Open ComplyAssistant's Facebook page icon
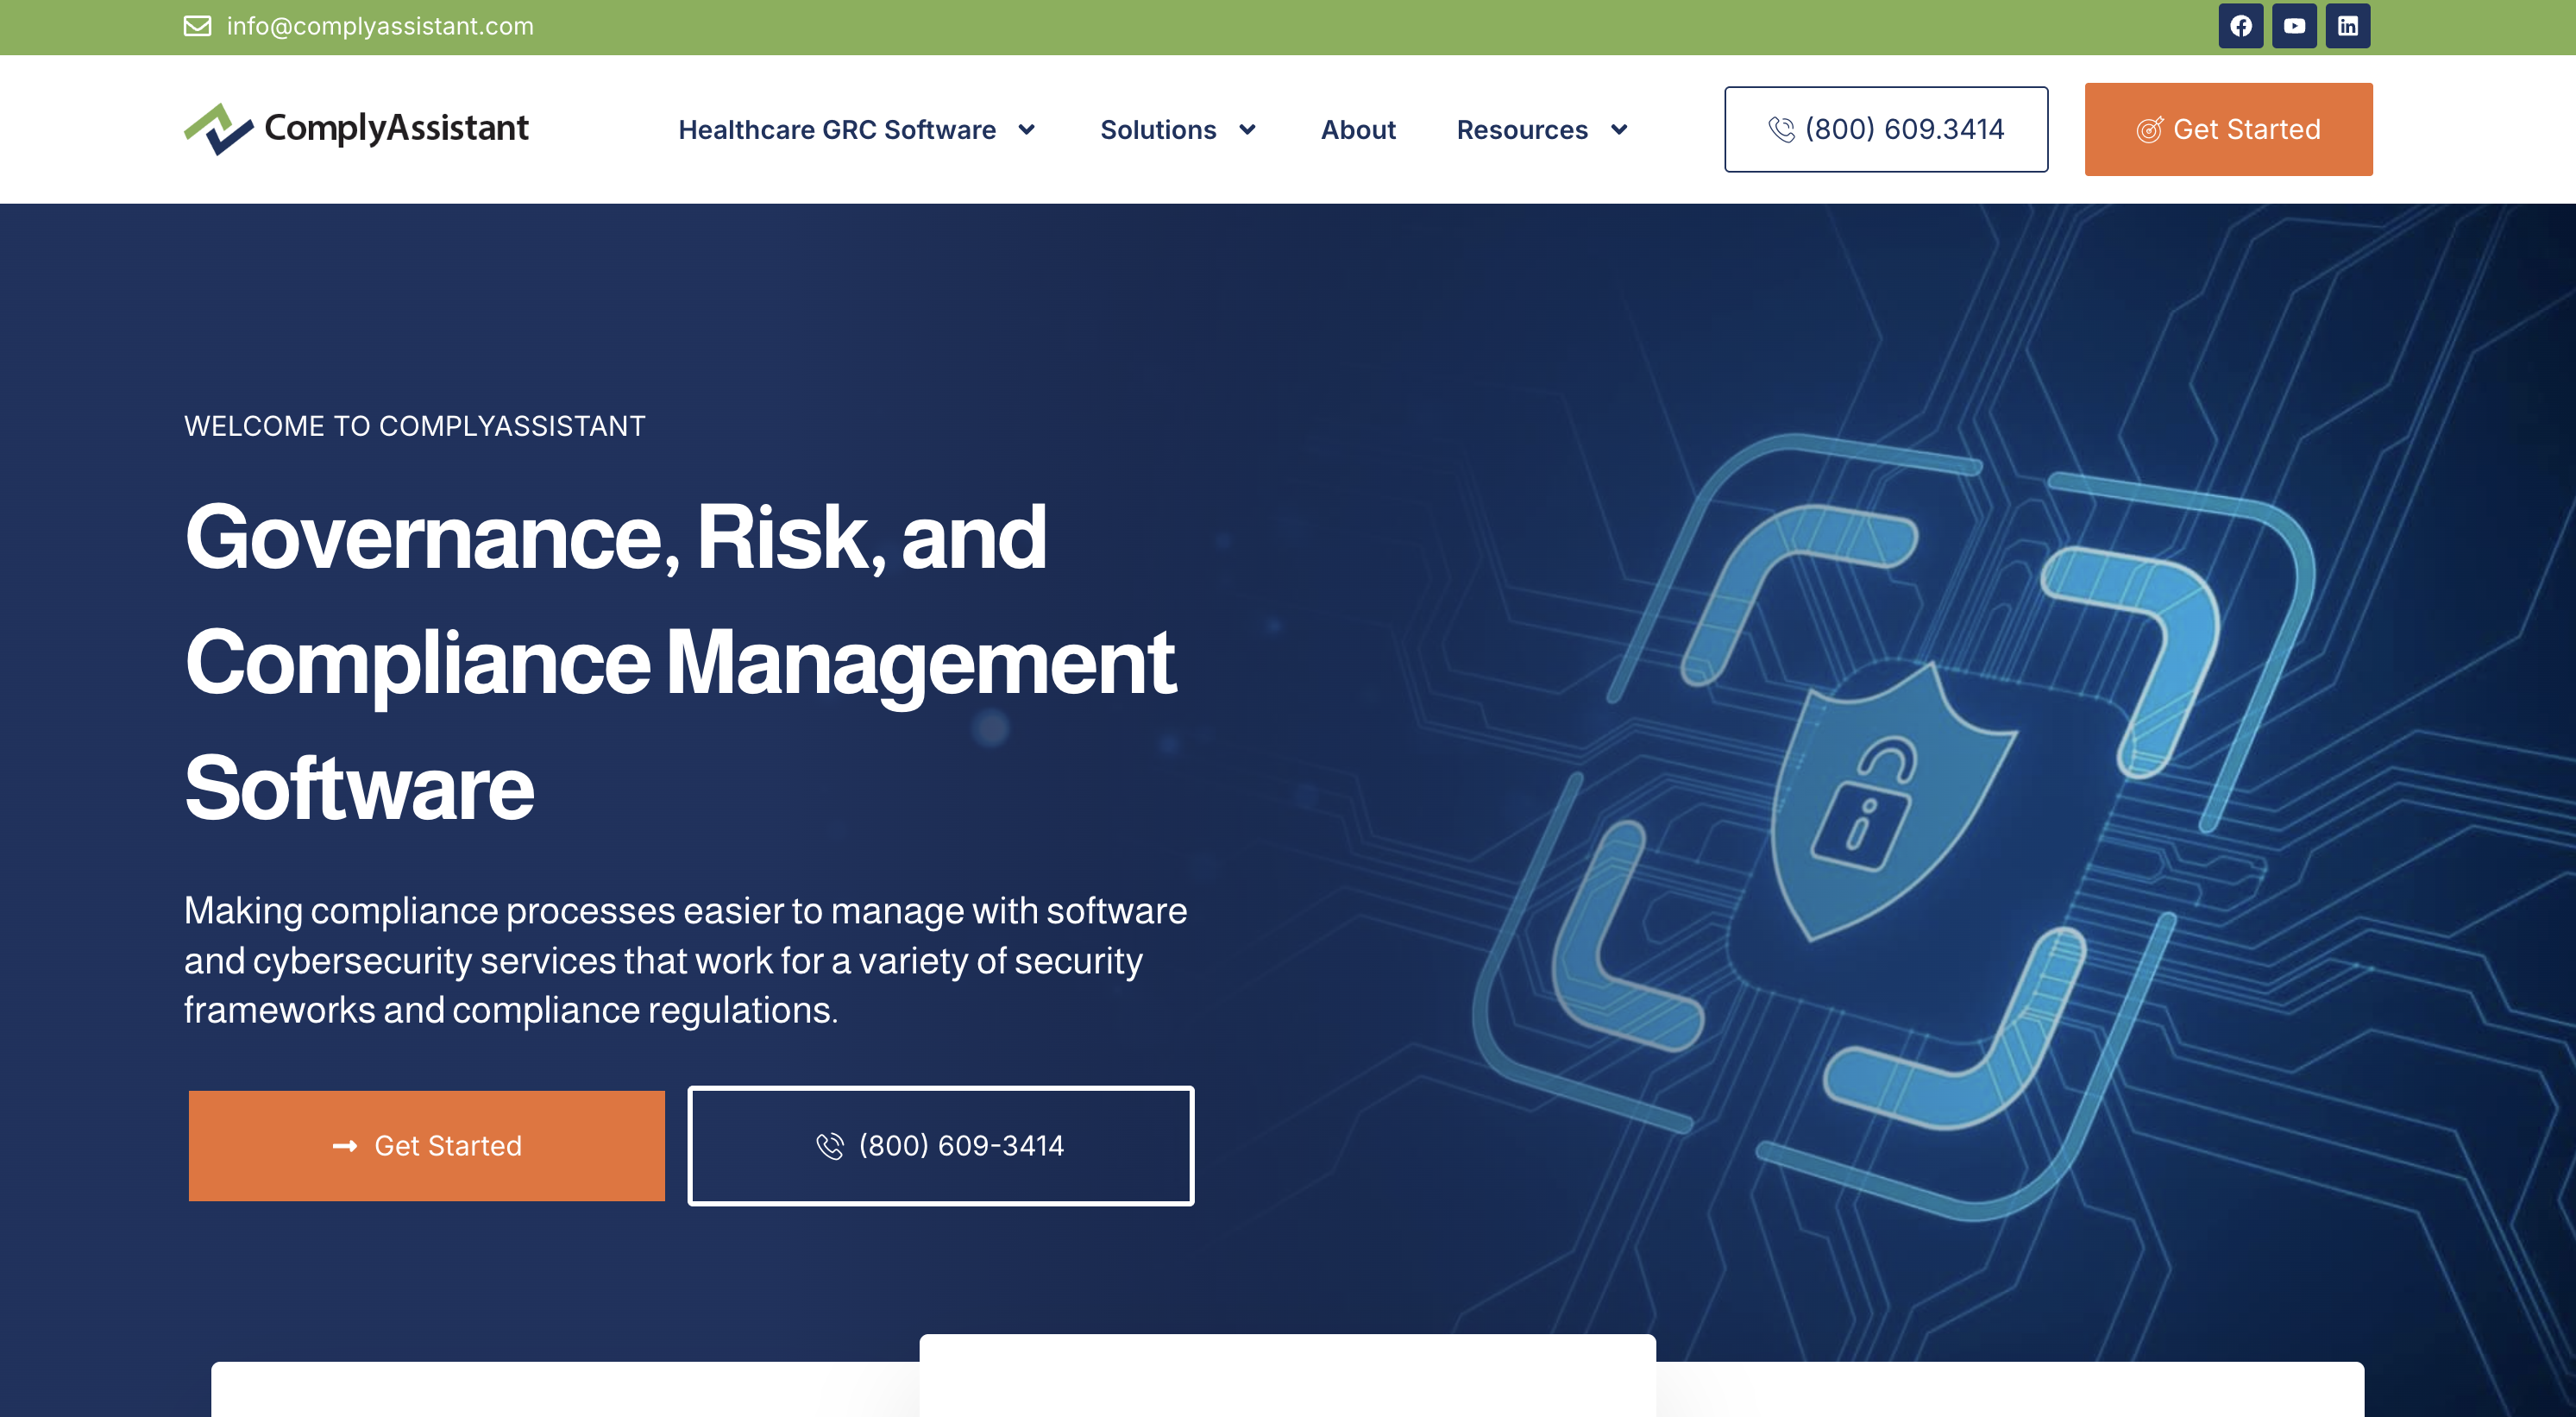2576x1417 pixels. coord(2242,26)
